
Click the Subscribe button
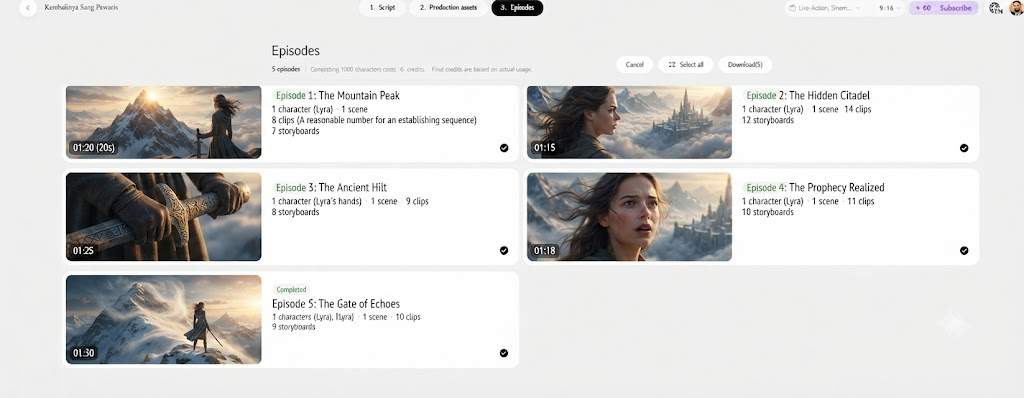956,8
